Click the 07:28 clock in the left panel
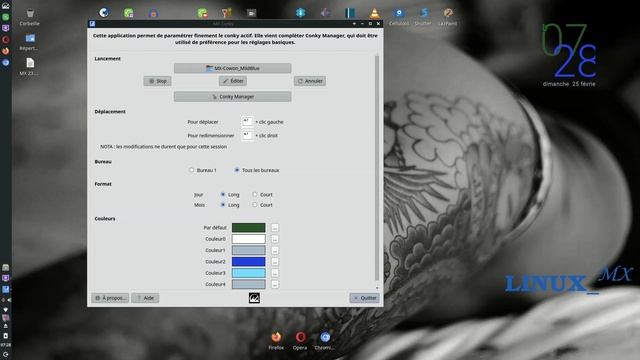 pyautogui.click(x=5, y=345)
